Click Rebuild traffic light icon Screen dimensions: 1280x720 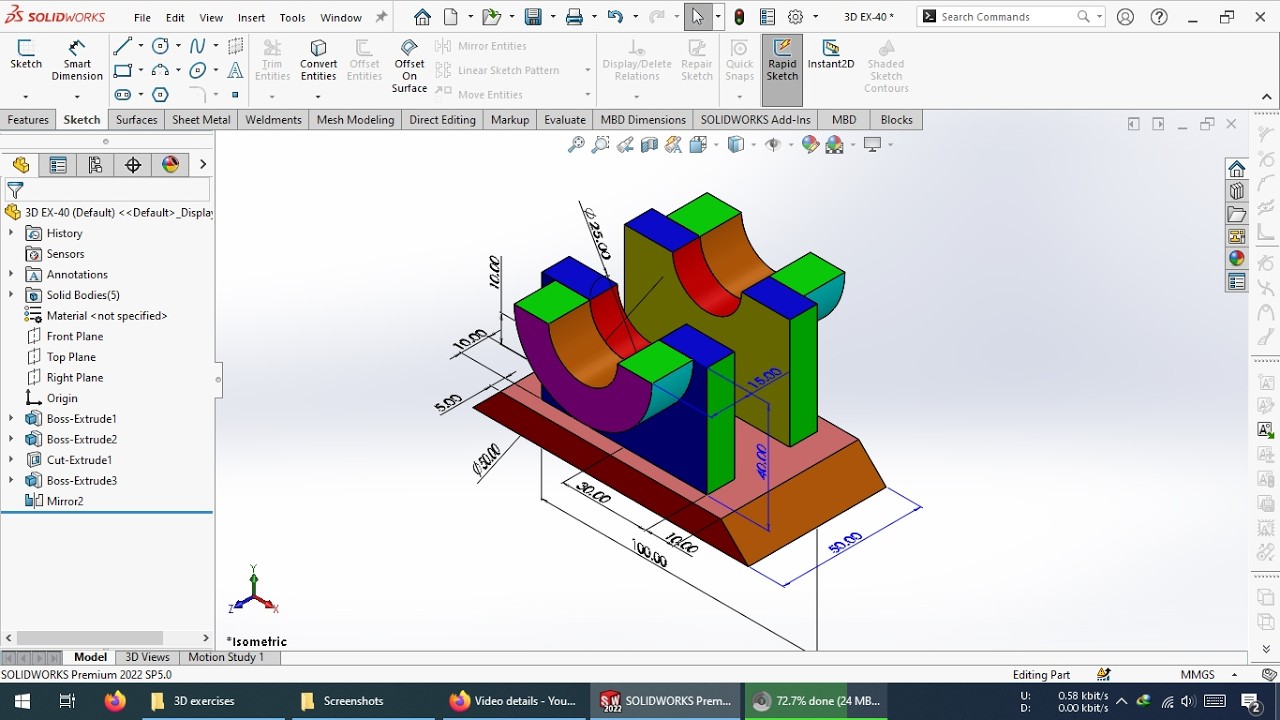739,17
